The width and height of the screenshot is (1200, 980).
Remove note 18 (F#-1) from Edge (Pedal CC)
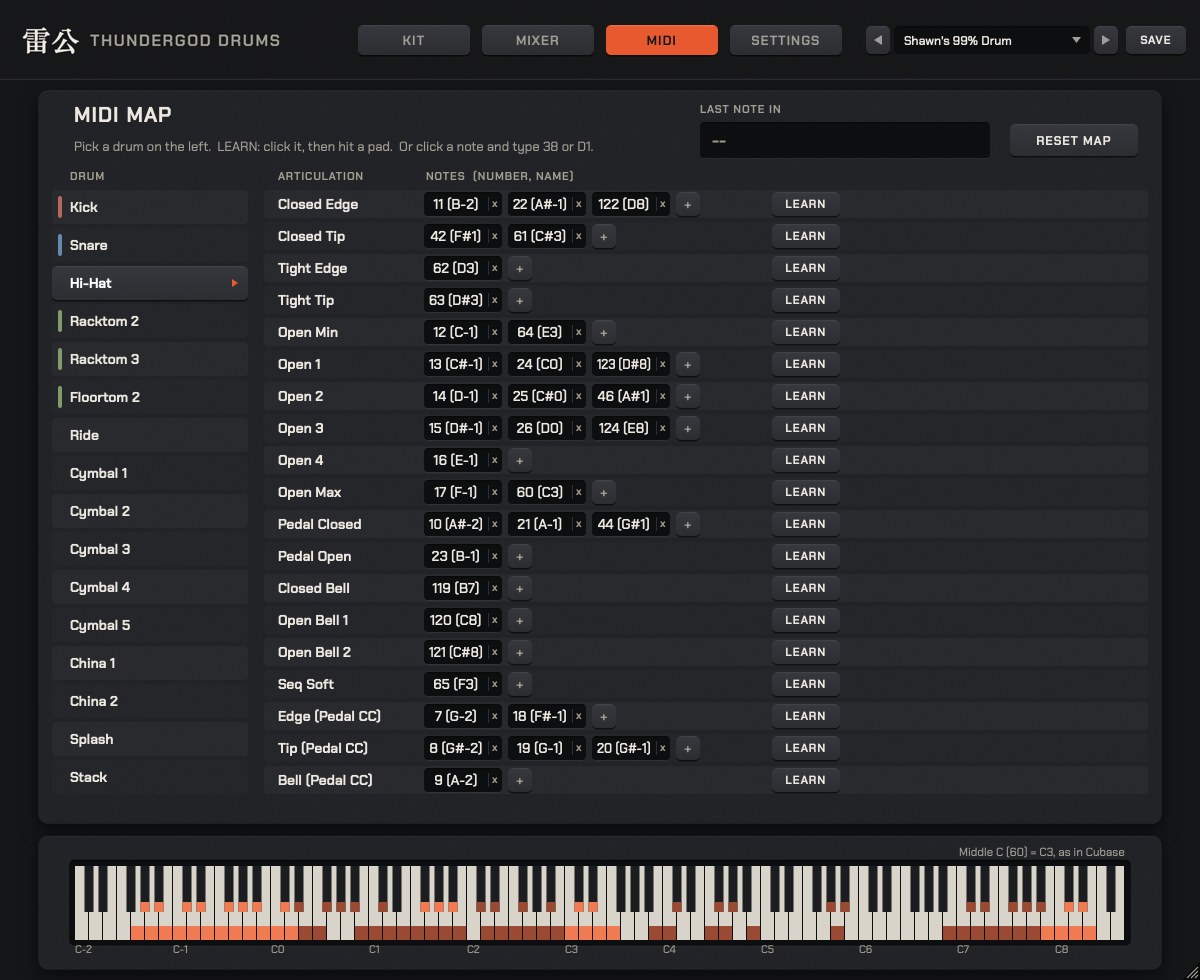(578, 716)
